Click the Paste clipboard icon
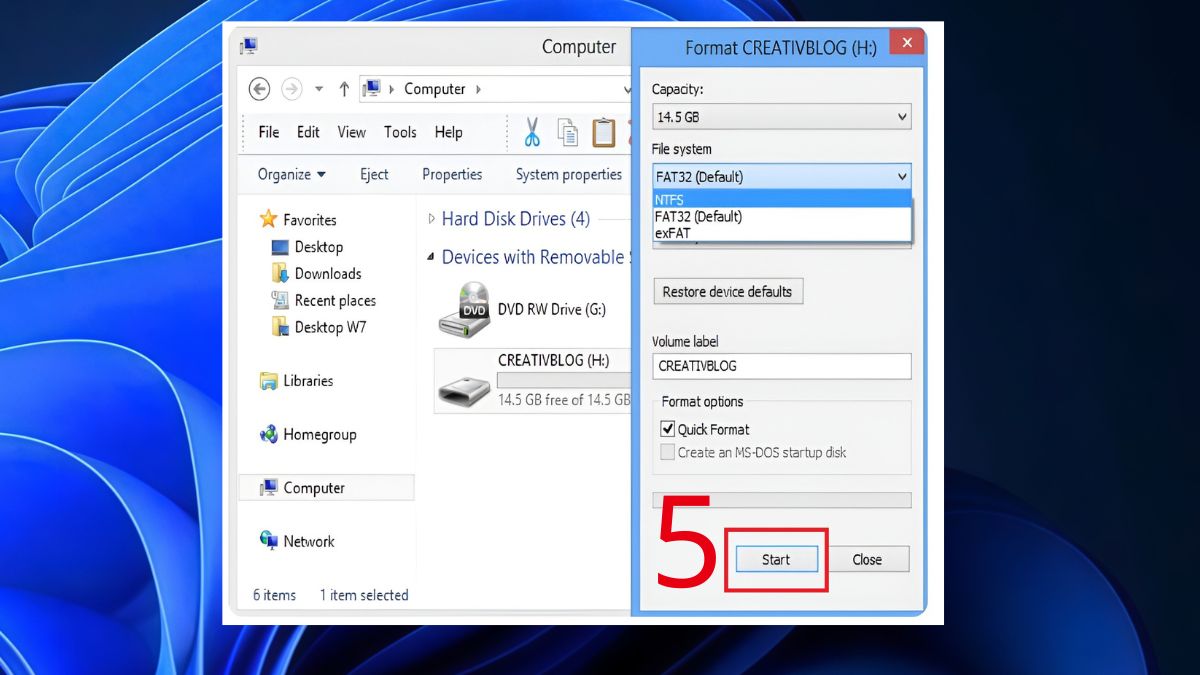The image size is (1200, 675). click(x=603, y=132)
